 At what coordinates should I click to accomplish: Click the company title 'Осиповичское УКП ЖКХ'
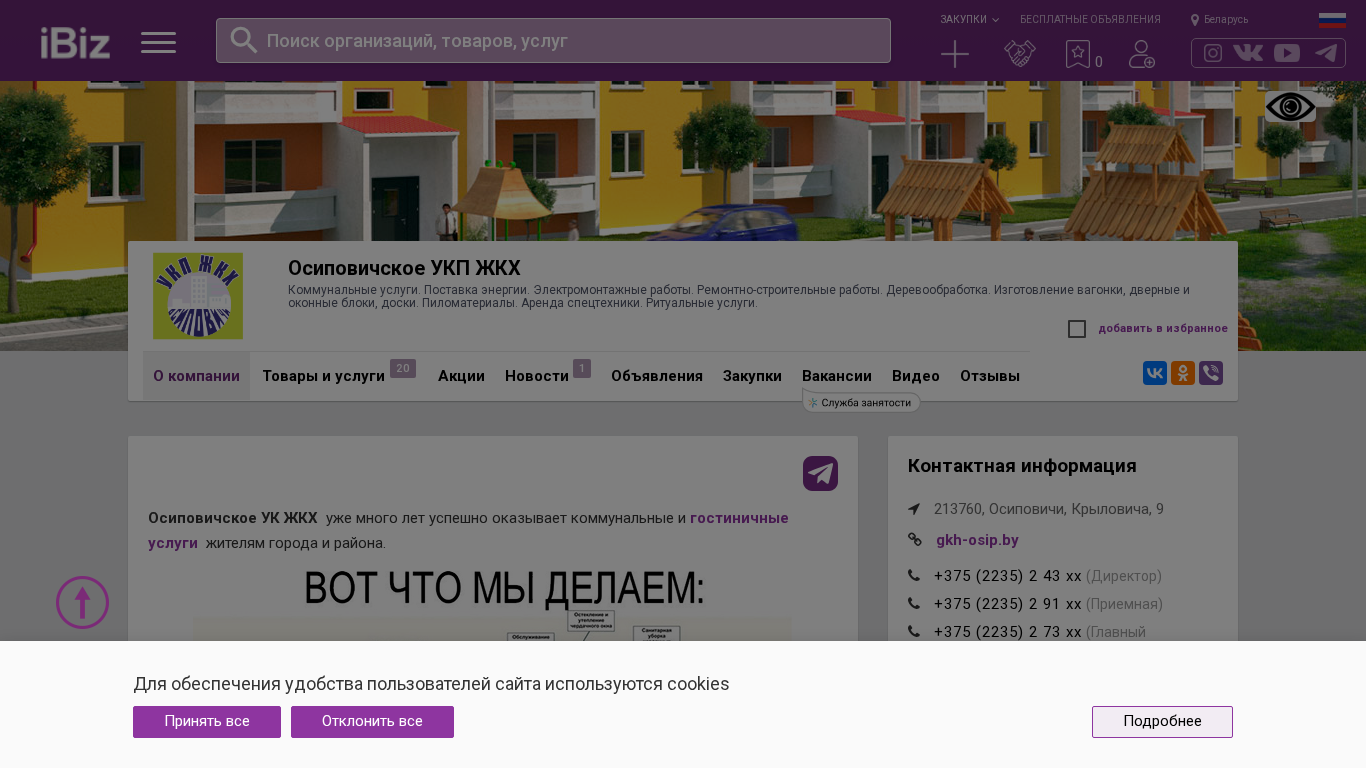pyautogui.click(x=404, y=268)
